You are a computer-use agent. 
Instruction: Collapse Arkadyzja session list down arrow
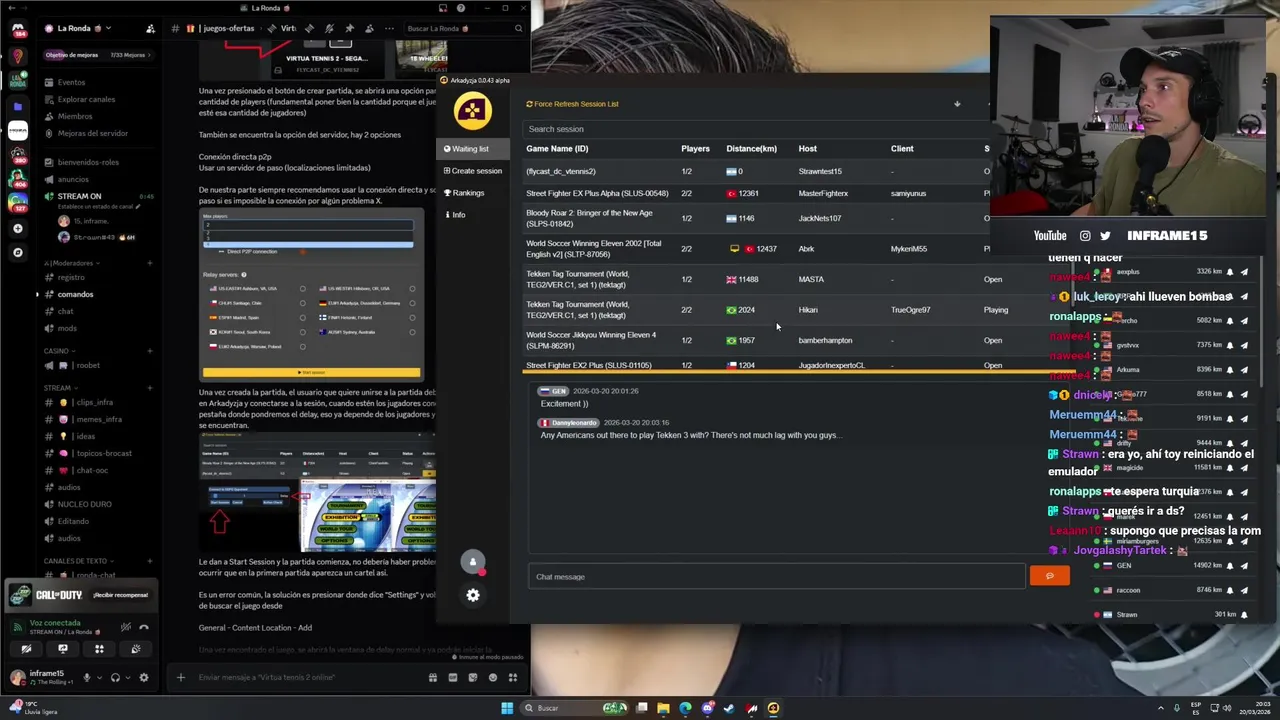(957, 104)
